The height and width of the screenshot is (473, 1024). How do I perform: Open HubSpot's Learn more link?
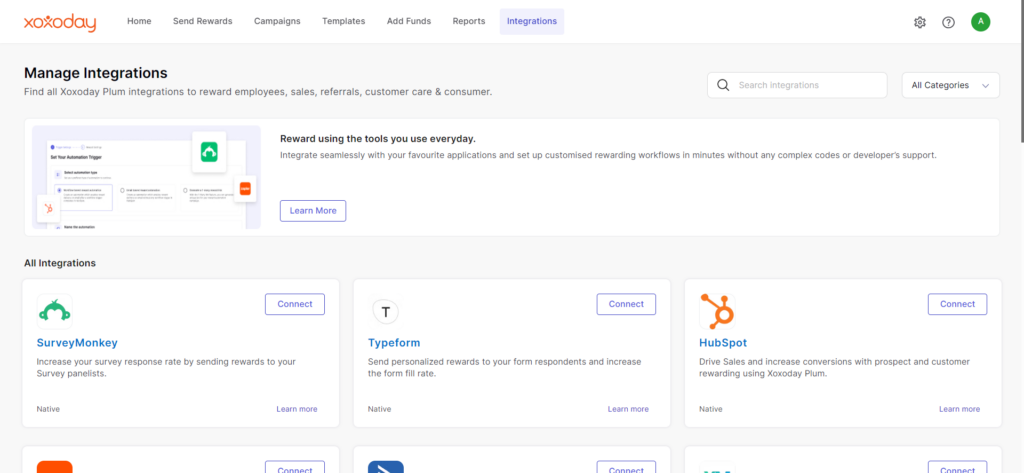(x=959, y=409)
